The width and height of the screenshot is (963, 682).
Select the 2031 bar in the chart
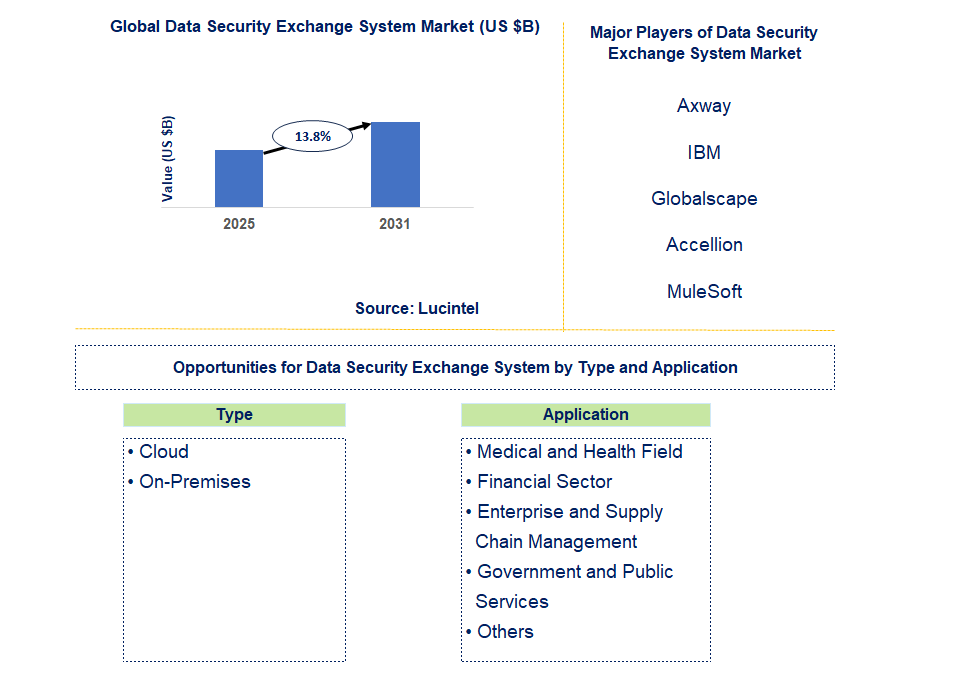point(396,165)
